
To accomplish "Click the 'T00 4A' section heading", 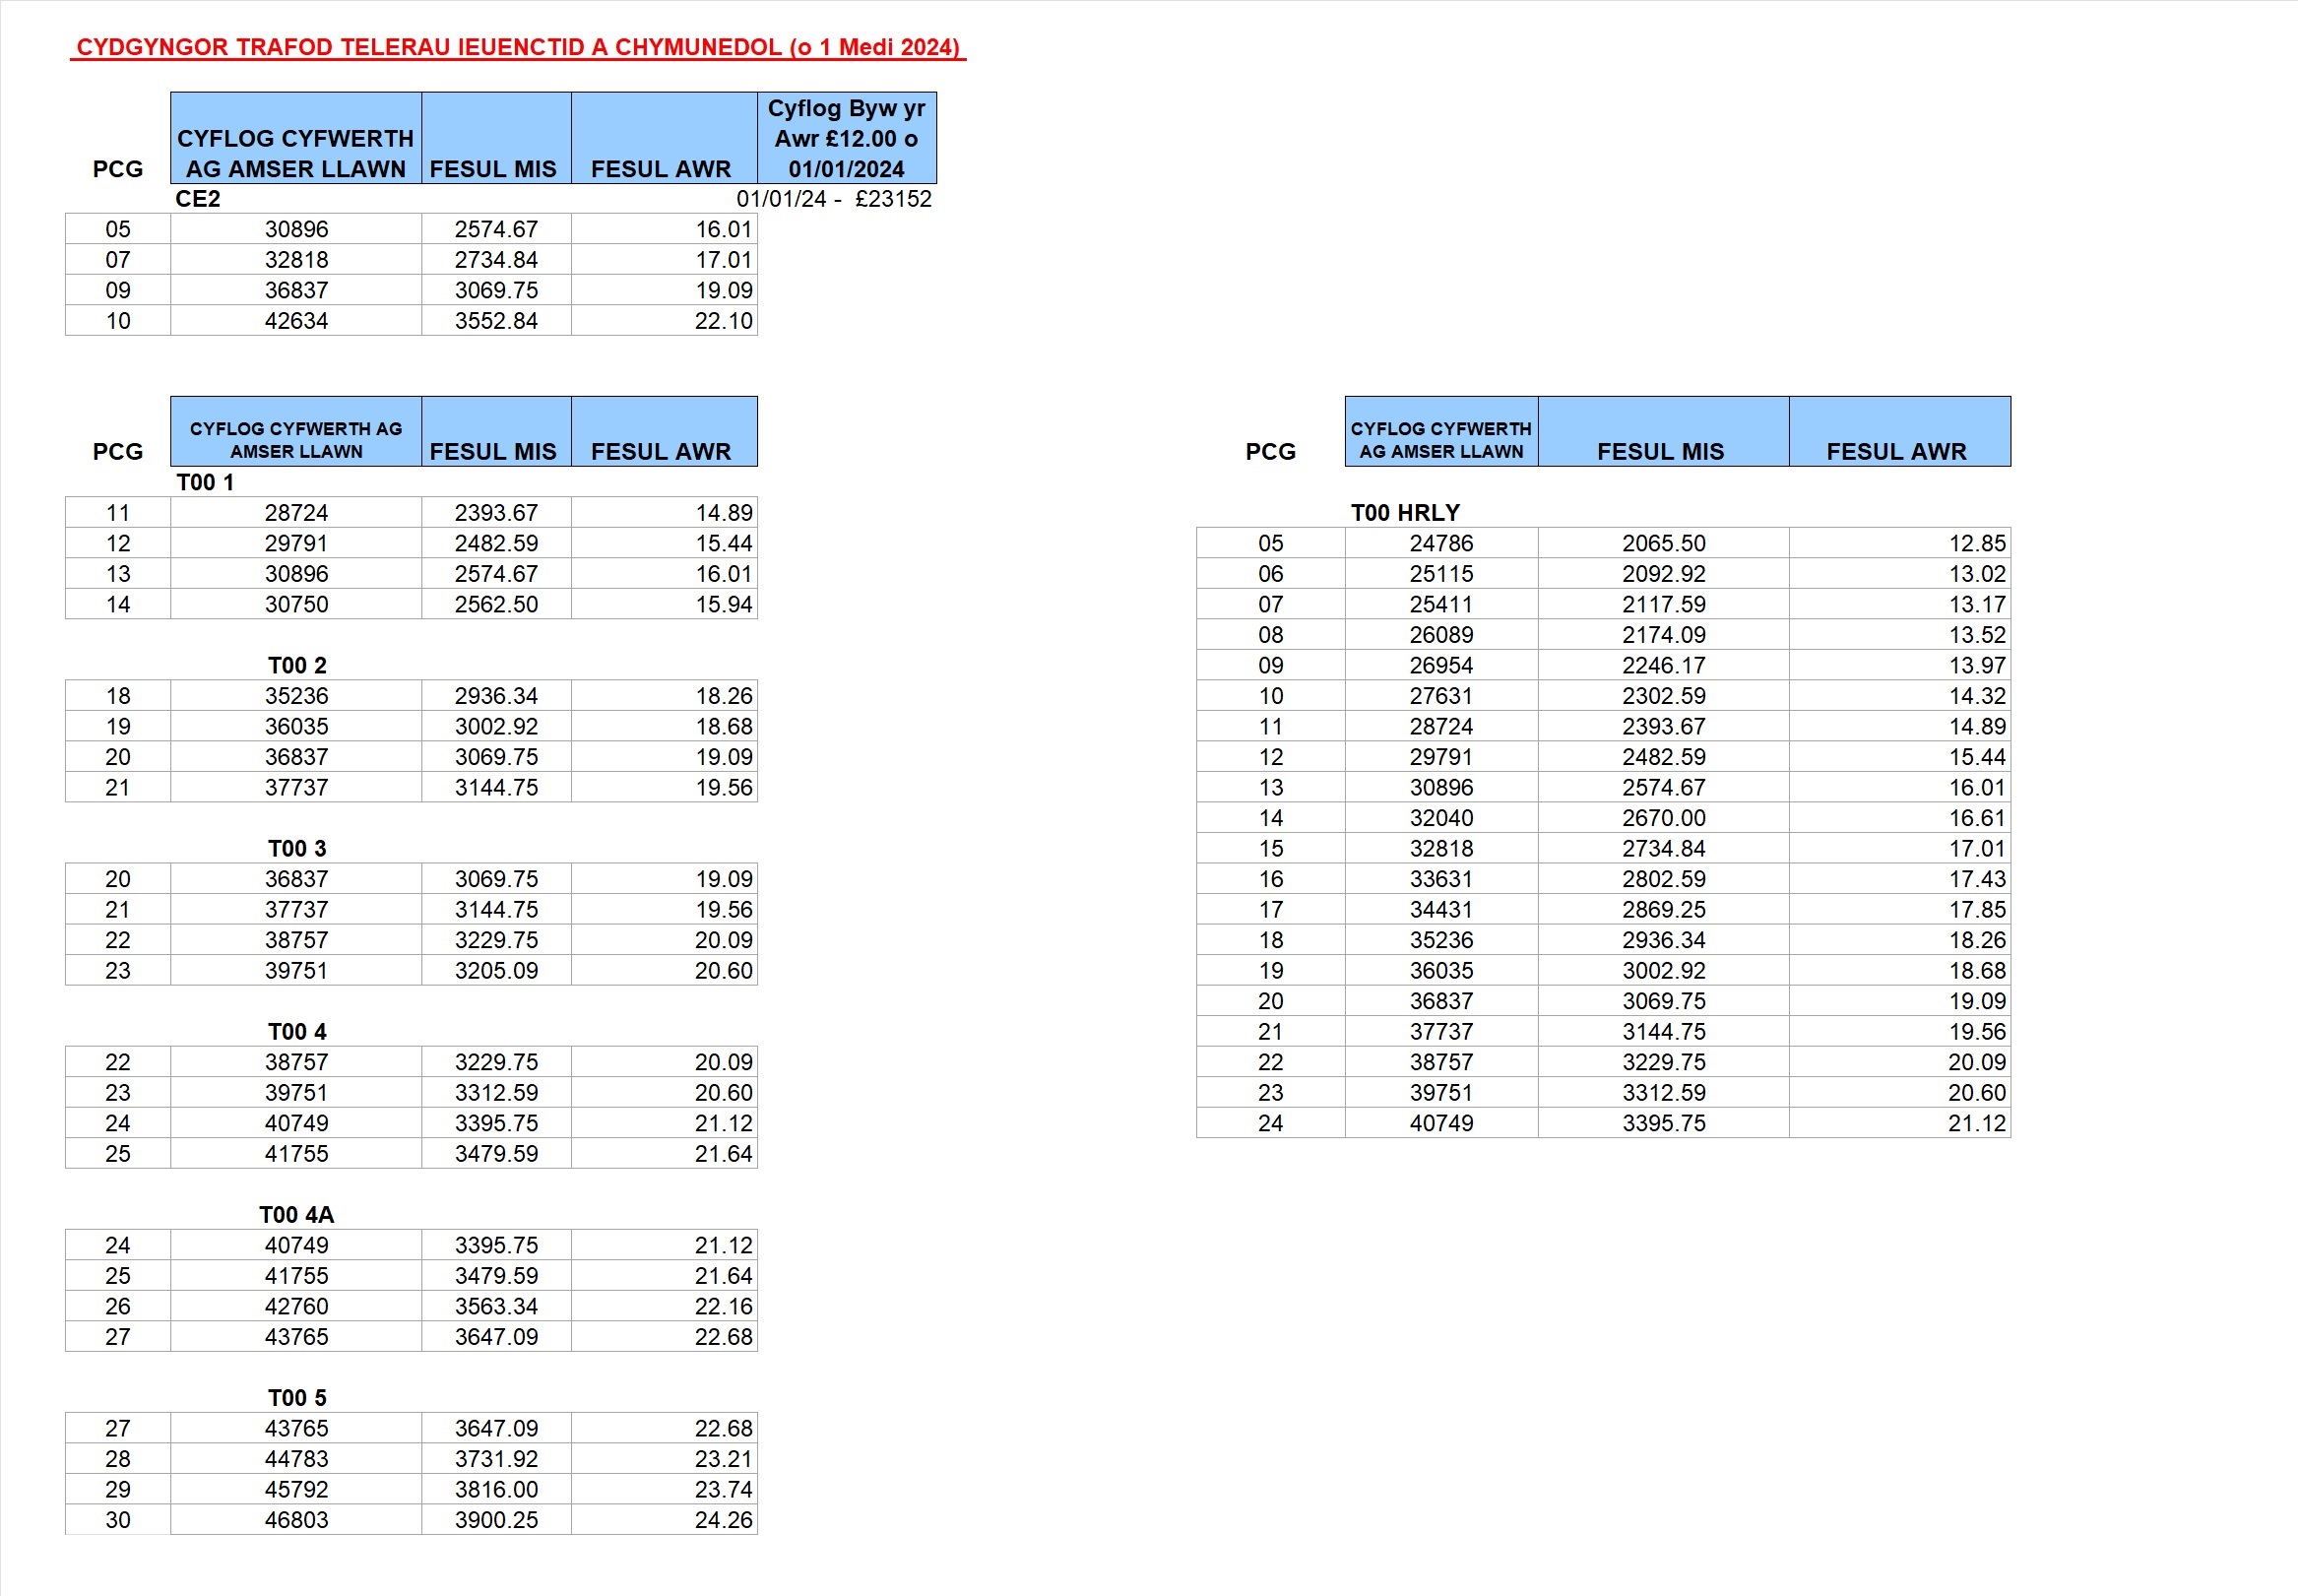I will click(x=297, y=1215).
